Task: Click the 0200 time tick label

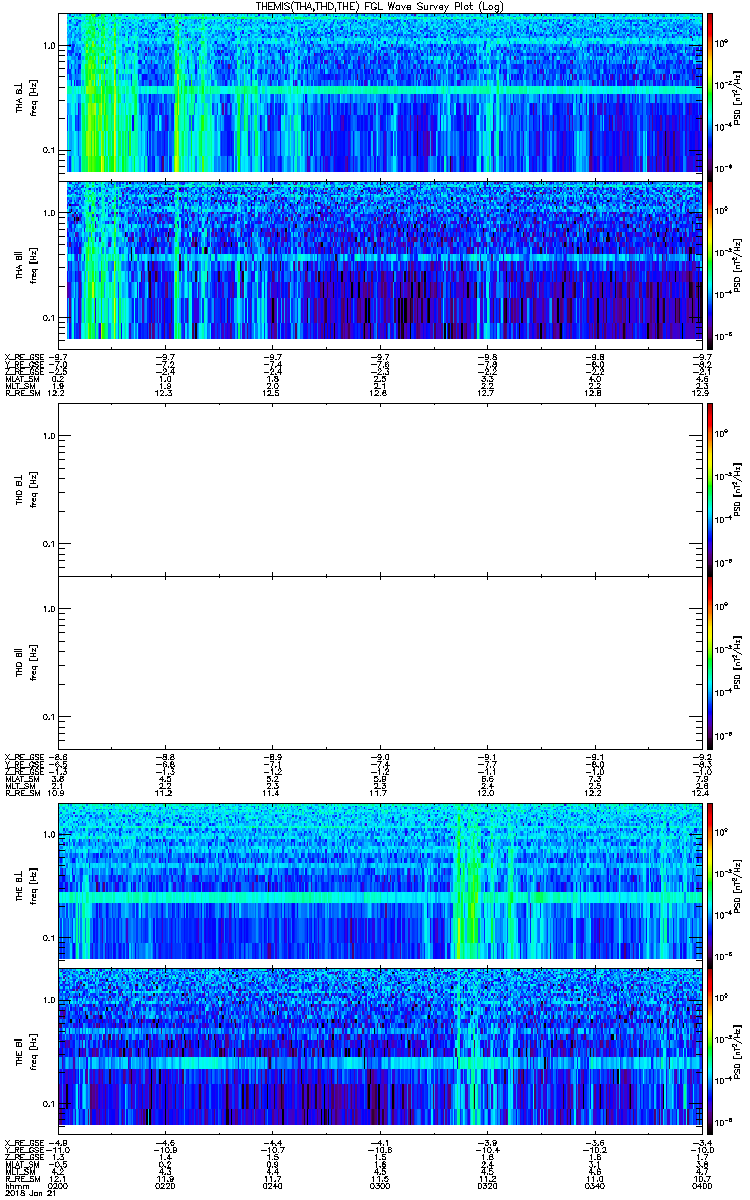Action: (59, 1185)
